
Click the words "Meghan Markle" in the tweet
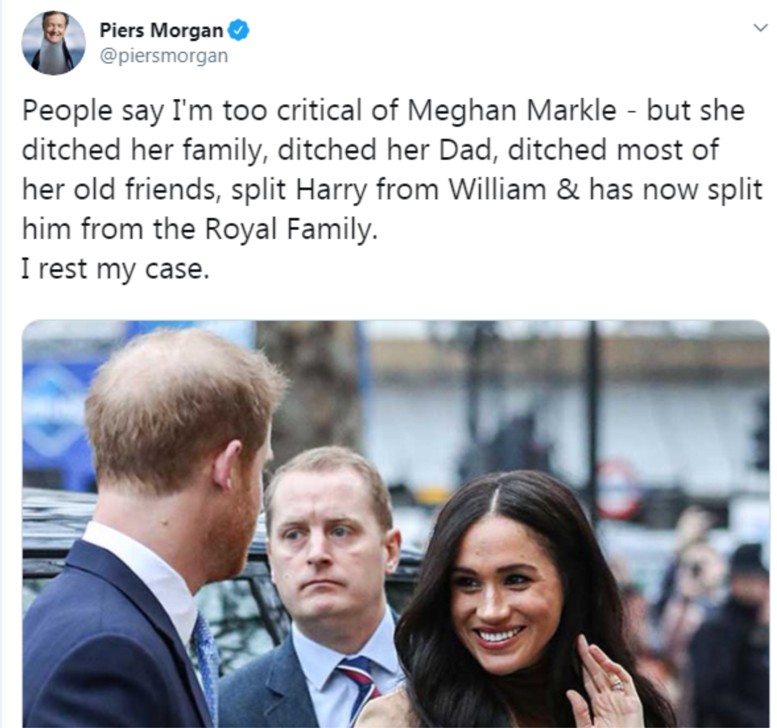coord(512,110)
